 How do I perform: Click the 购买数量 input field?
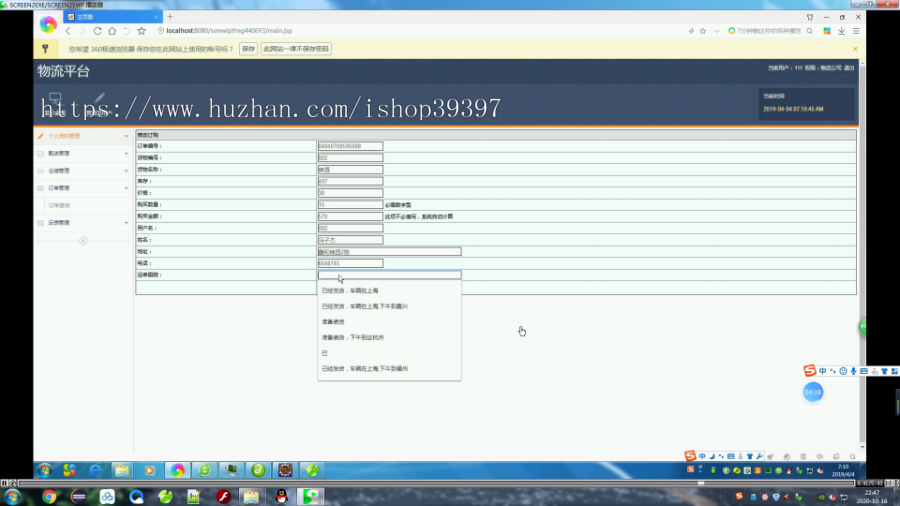click(350, 205)
